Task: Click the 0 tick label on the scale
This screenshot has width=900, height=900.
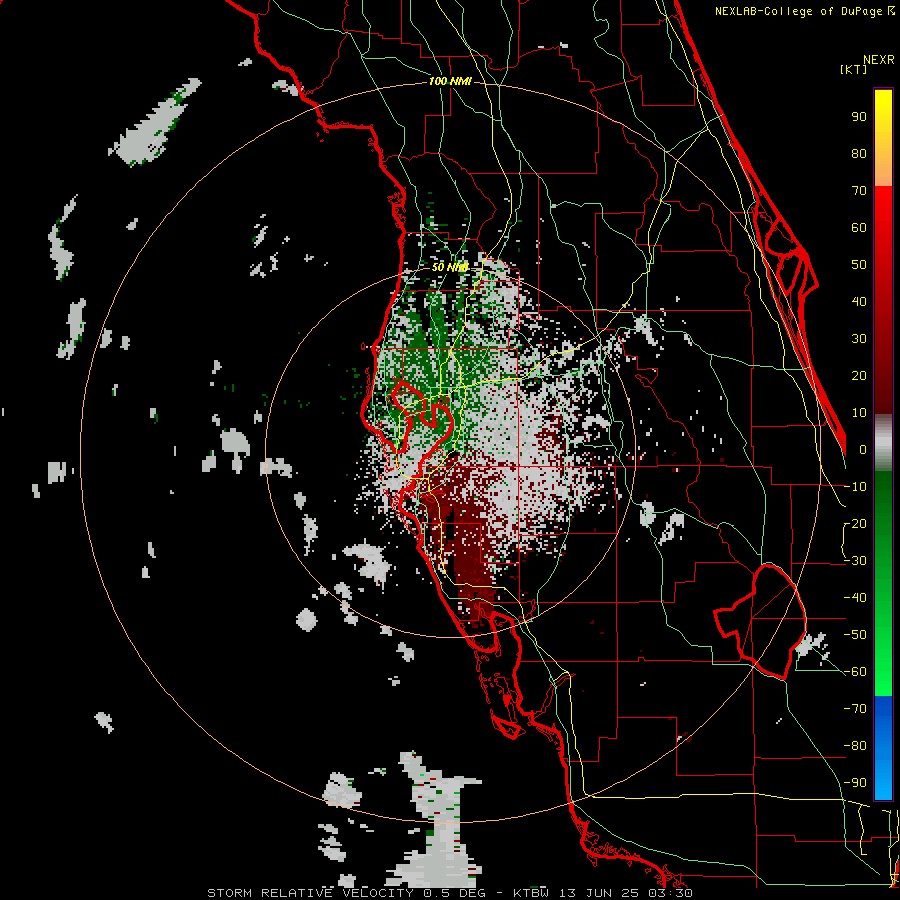Action: coord(863,450)
